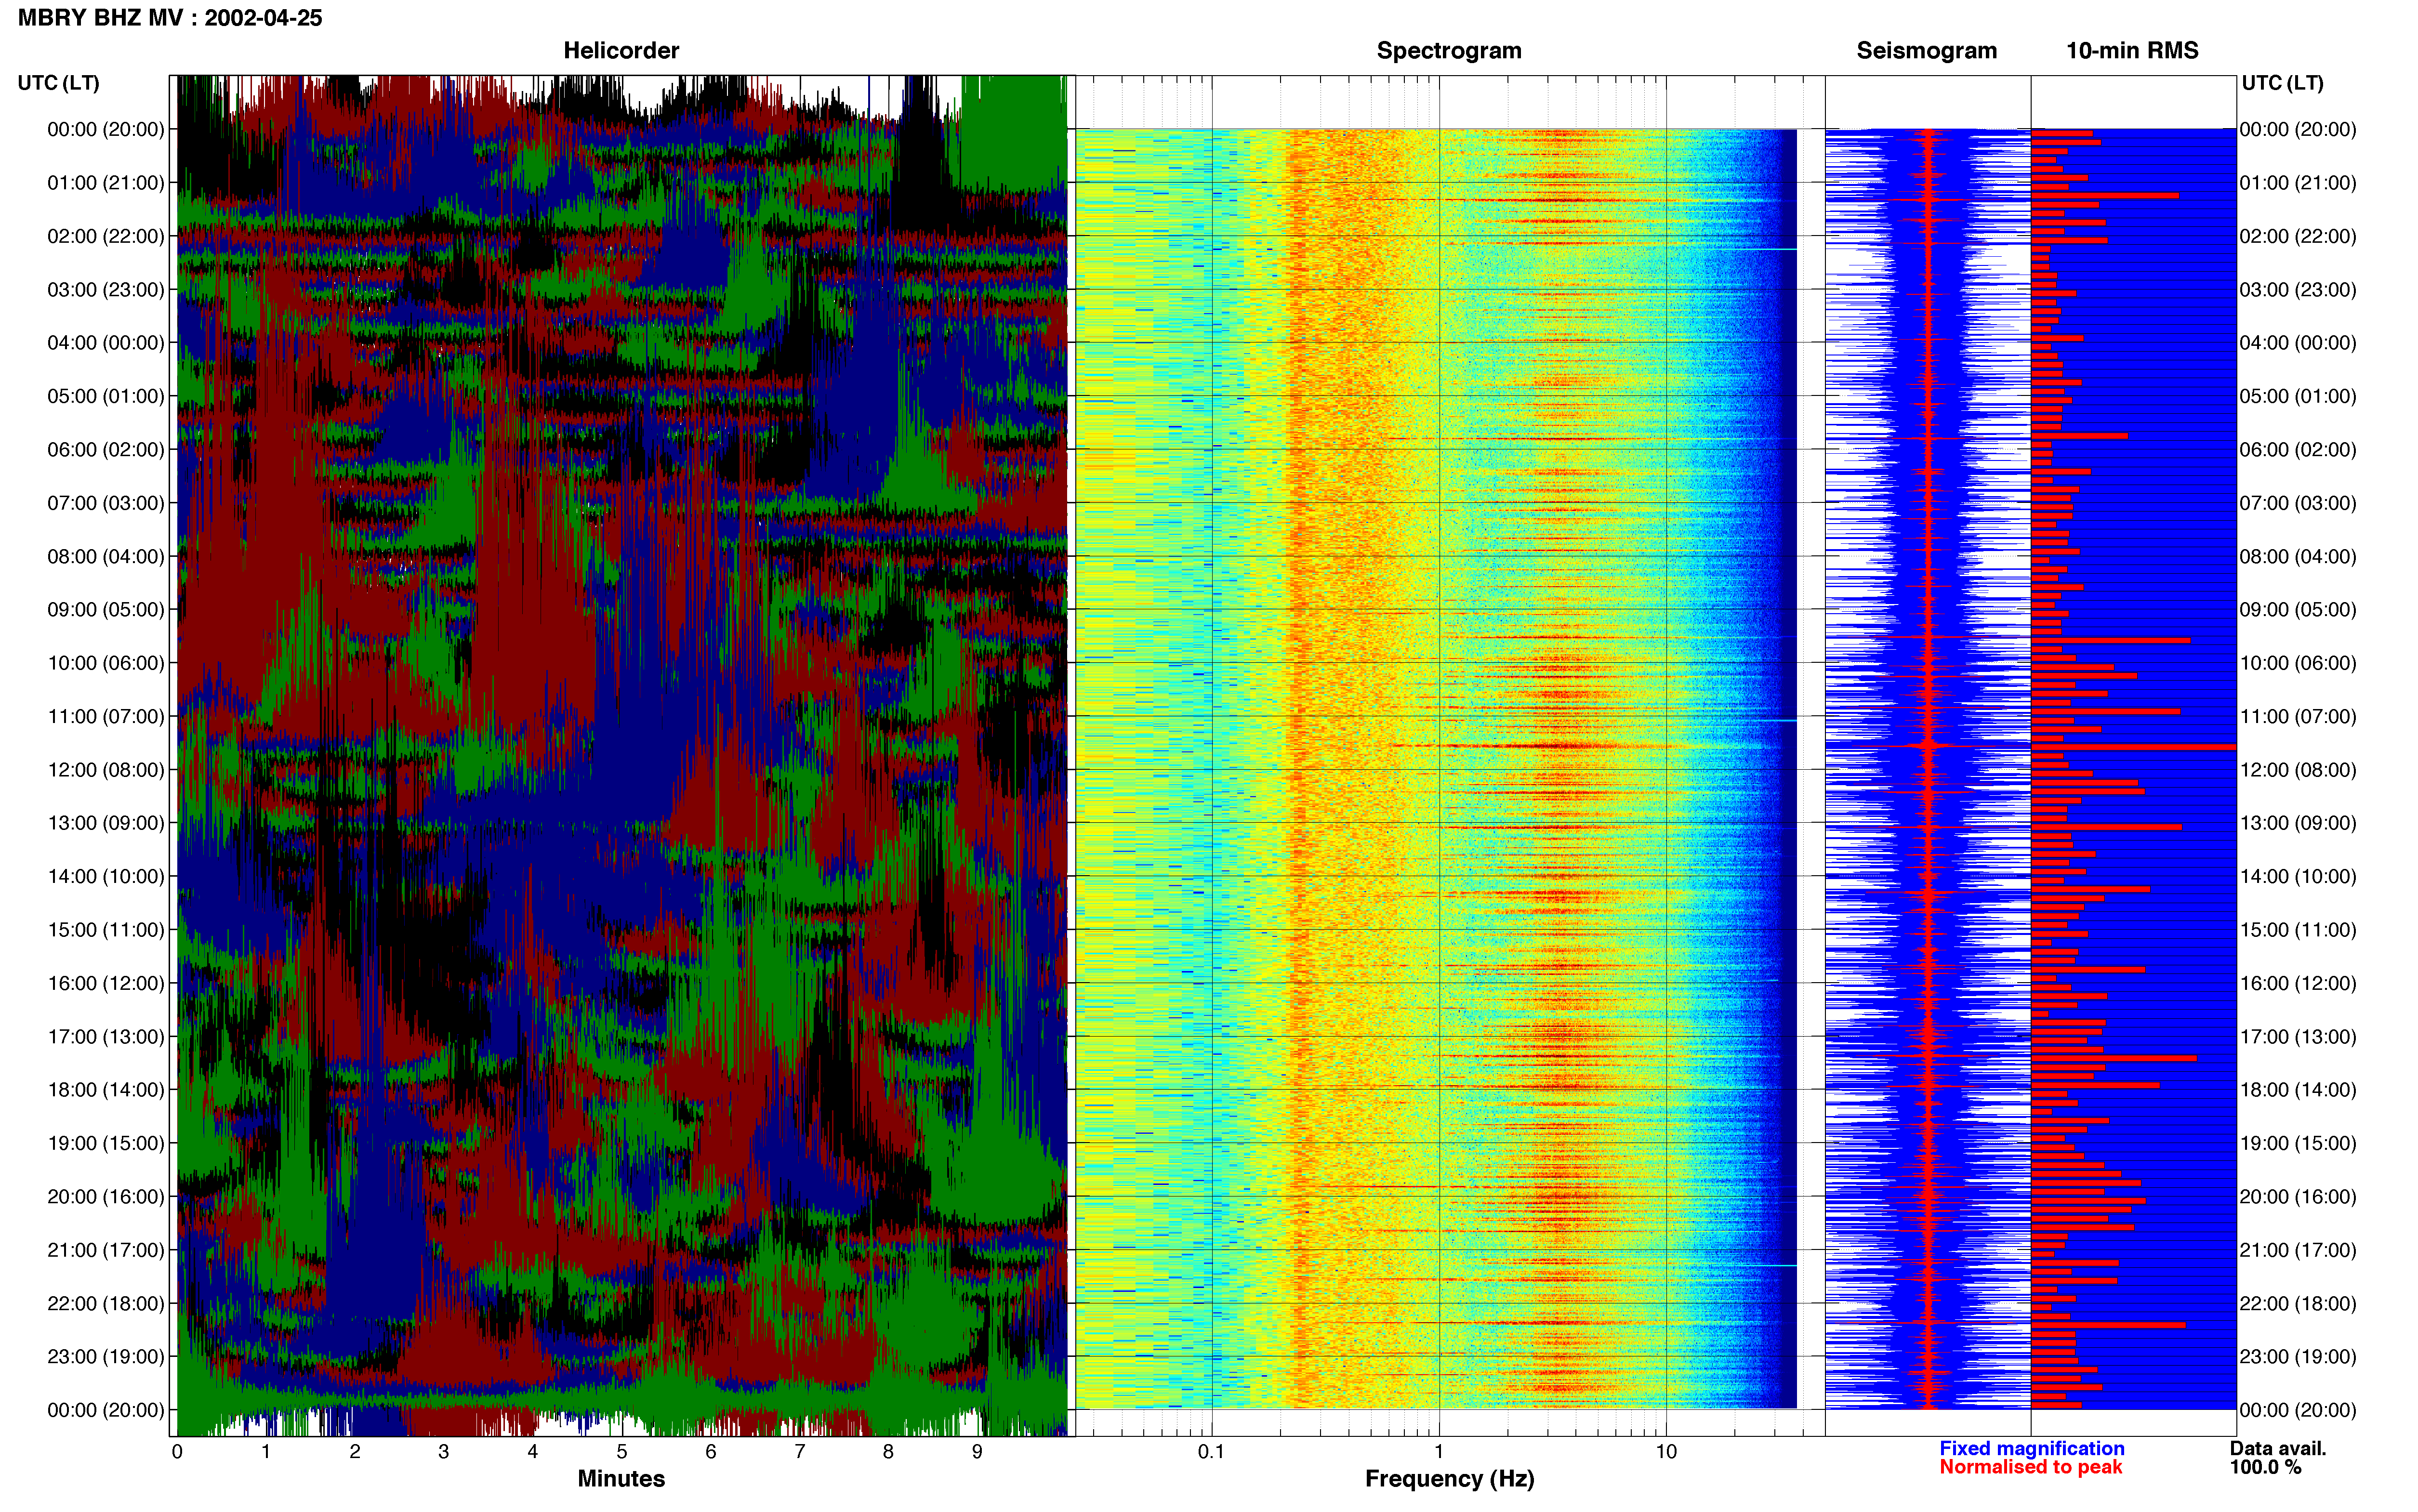The image size is (2418, 1512).
Task: Click '06:00 (02:00)' on the Helicorder time axis
Action: (106, 450)
